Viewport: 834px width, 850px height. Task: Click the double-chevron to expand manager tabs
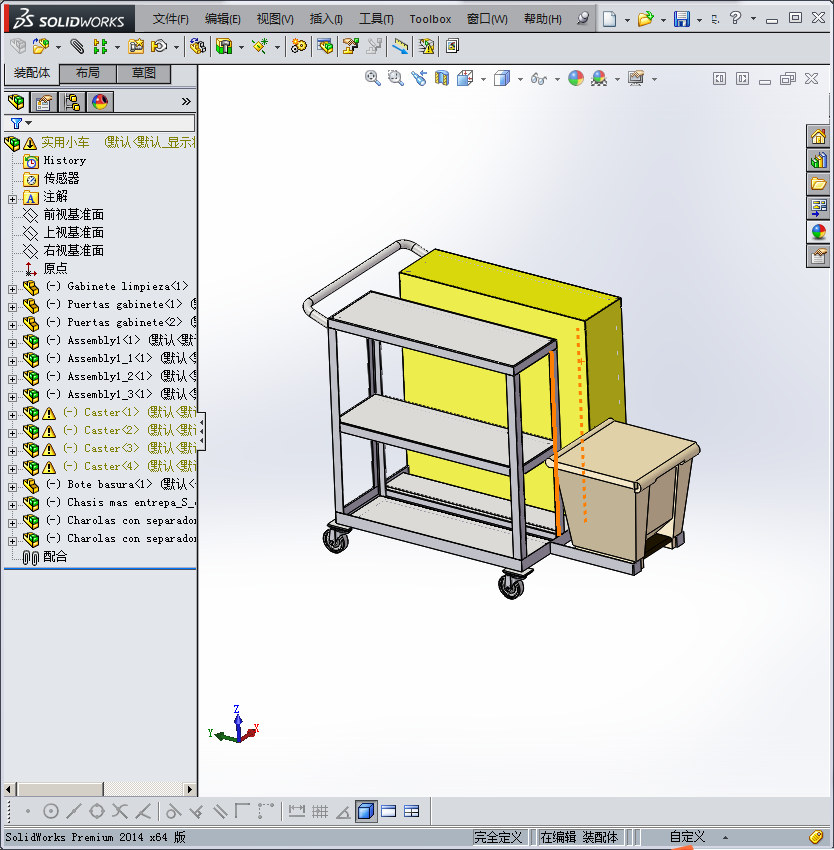click(x=186, y=101)
